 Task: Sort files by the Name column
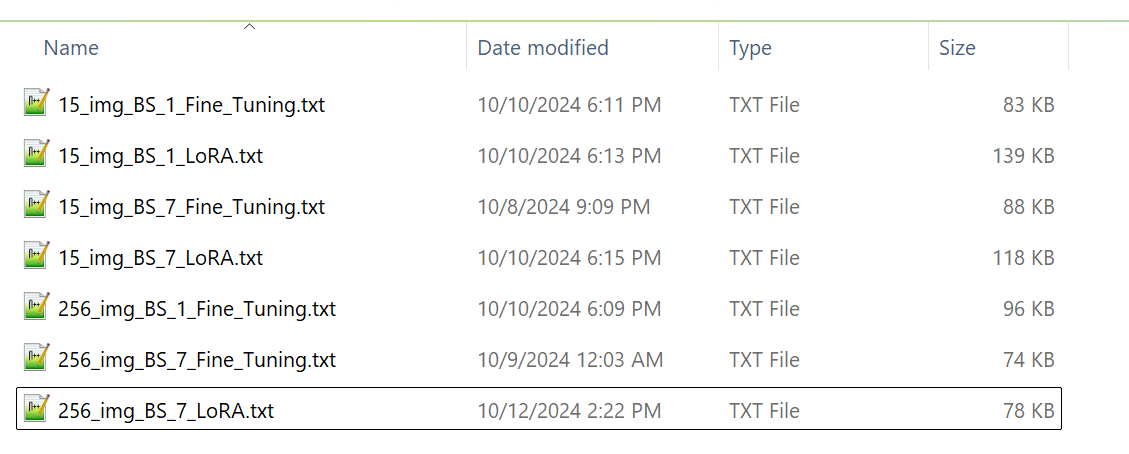click(71, 47)
